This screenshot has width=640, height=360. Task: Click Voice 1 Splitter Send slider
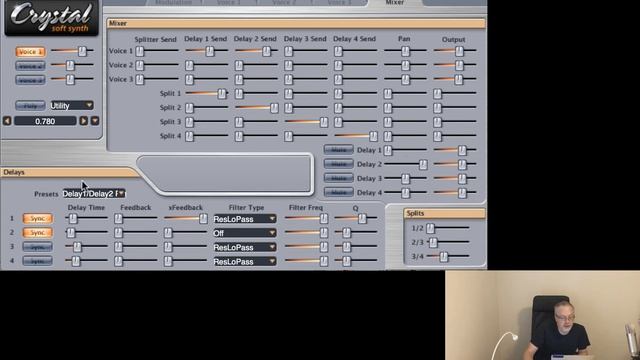(157, 51)
